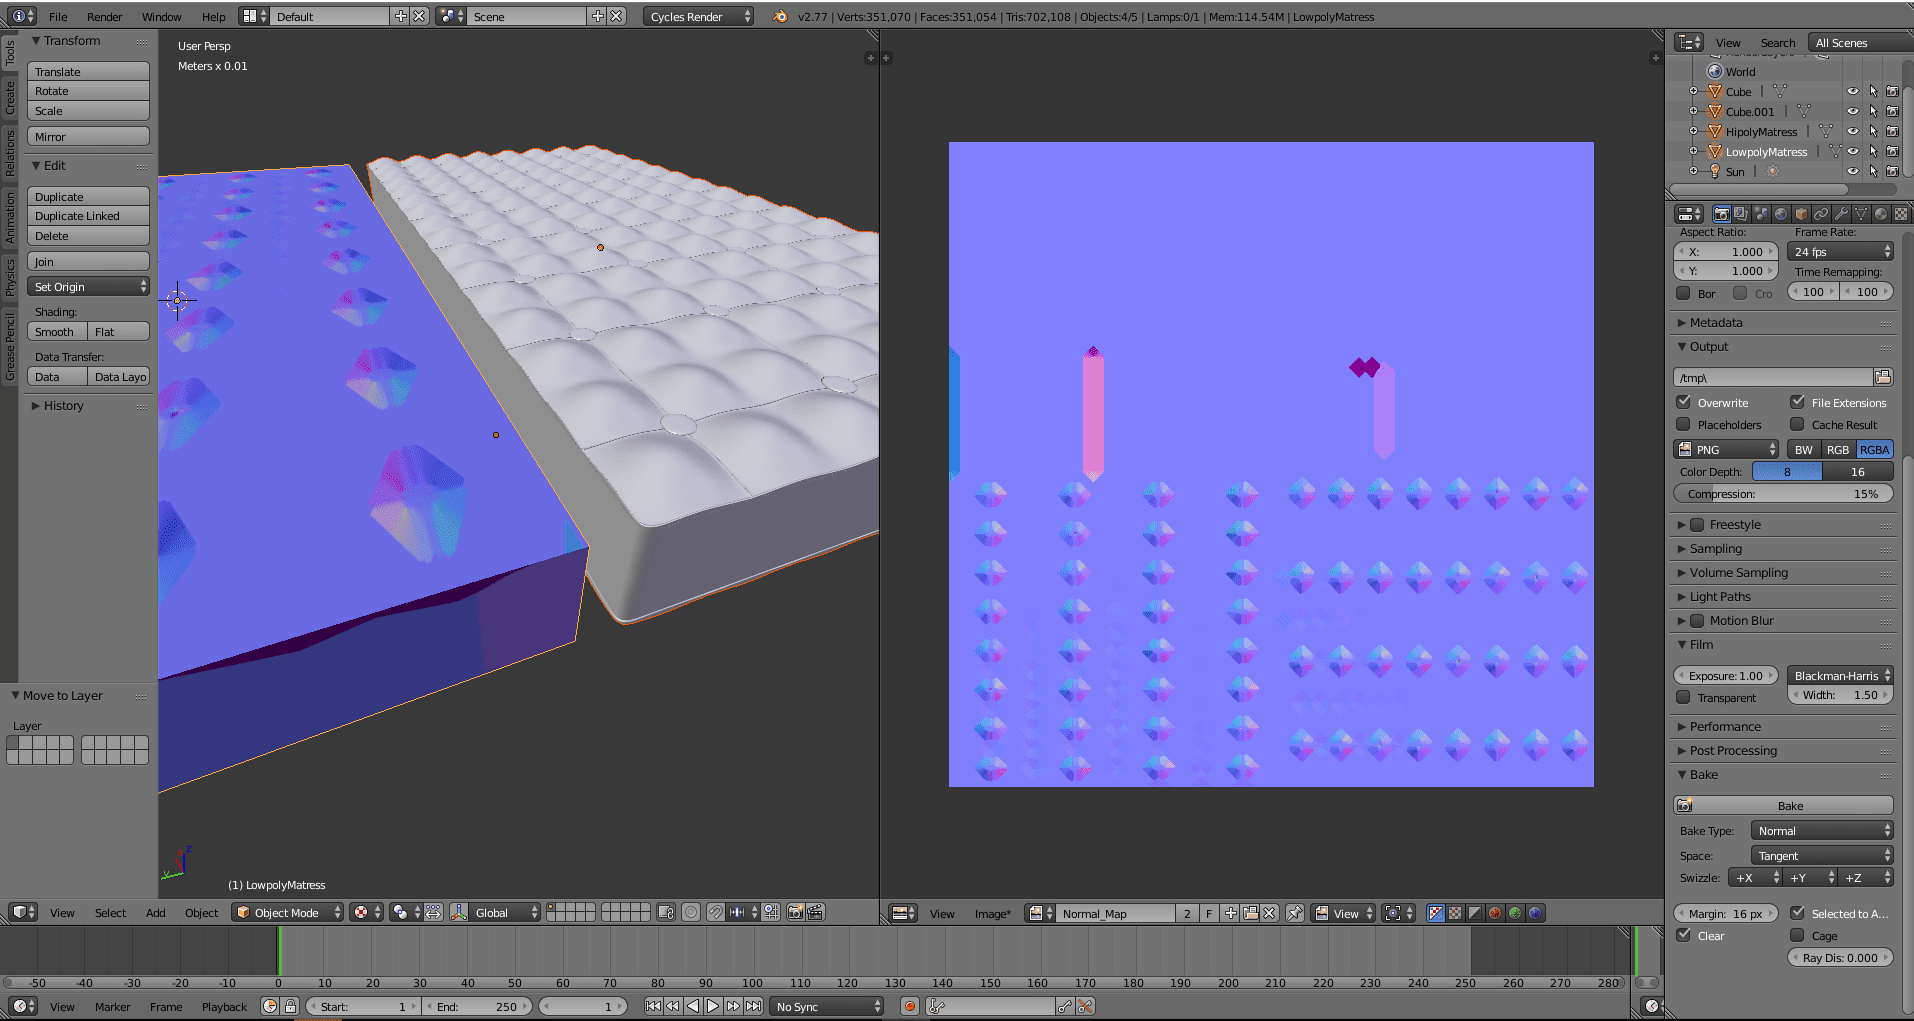Open the PNG file format dropdown
The width and height of the screenshot is (1914, 1021).
coord(1727,449)
